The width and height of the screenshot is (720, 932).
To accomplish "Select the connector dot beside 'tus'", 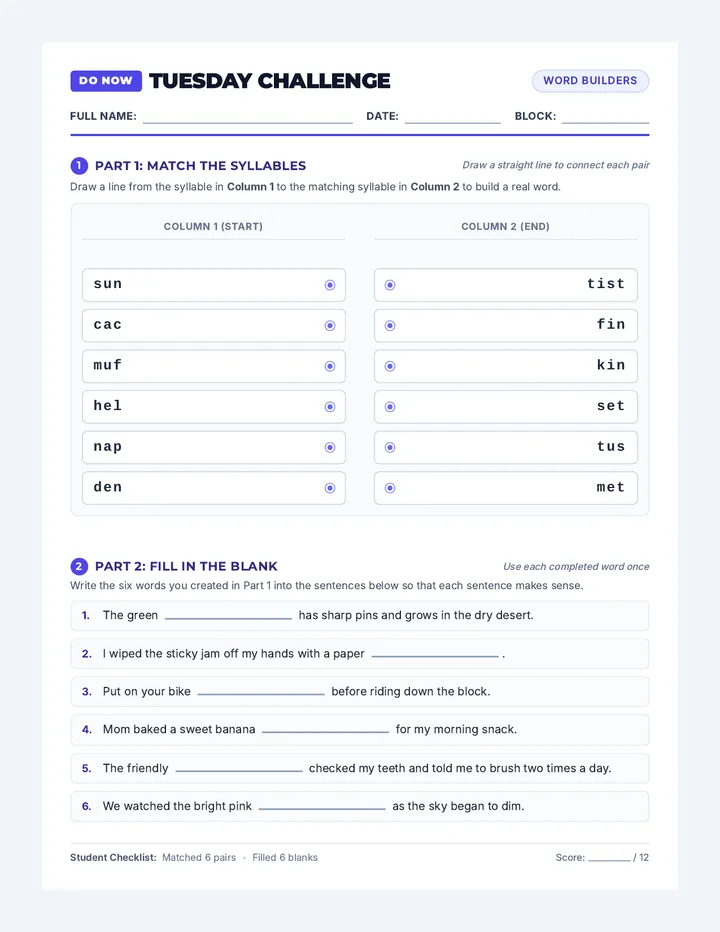I will tap(390, 448).
